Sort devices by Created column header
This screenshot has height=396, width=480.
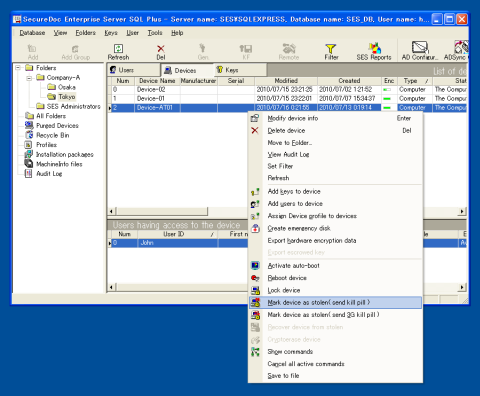click(349, 81)
